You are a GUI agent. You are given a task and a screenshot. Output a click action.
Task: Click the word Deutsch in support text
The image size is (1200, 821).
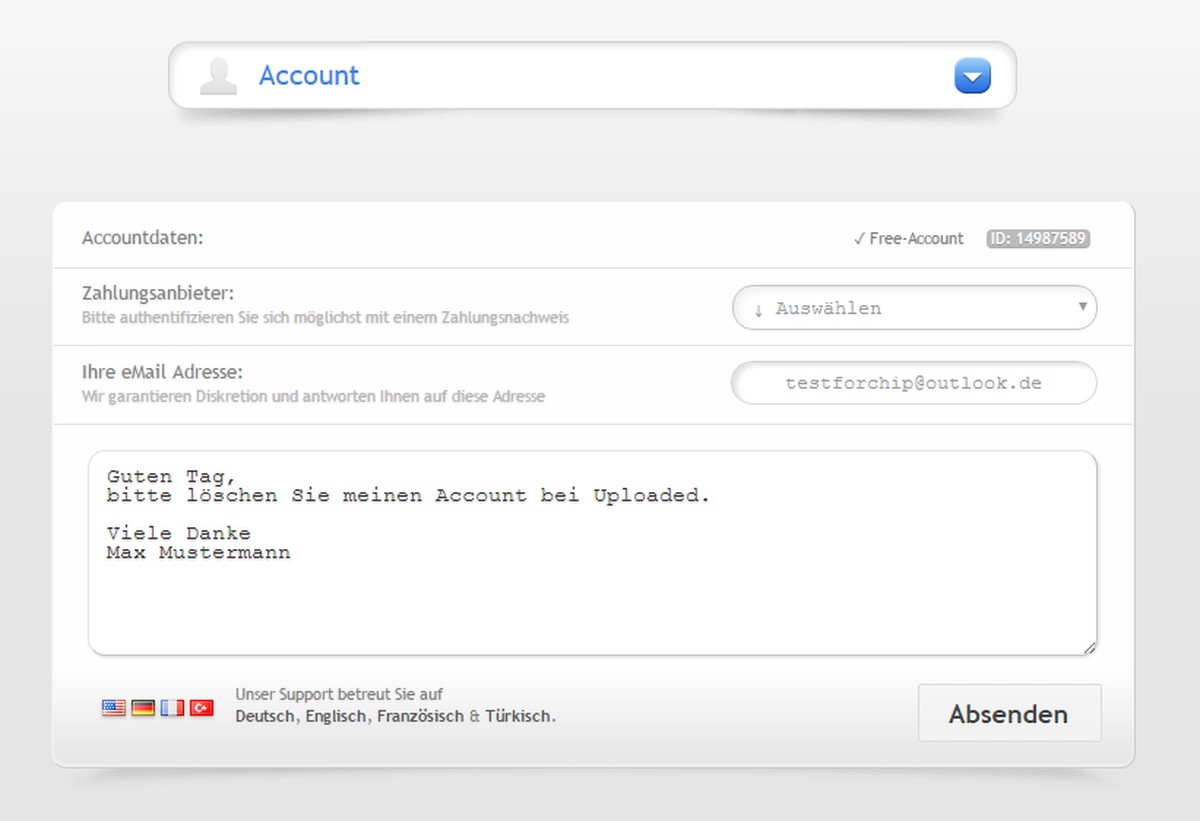click(x=265, y=716)
